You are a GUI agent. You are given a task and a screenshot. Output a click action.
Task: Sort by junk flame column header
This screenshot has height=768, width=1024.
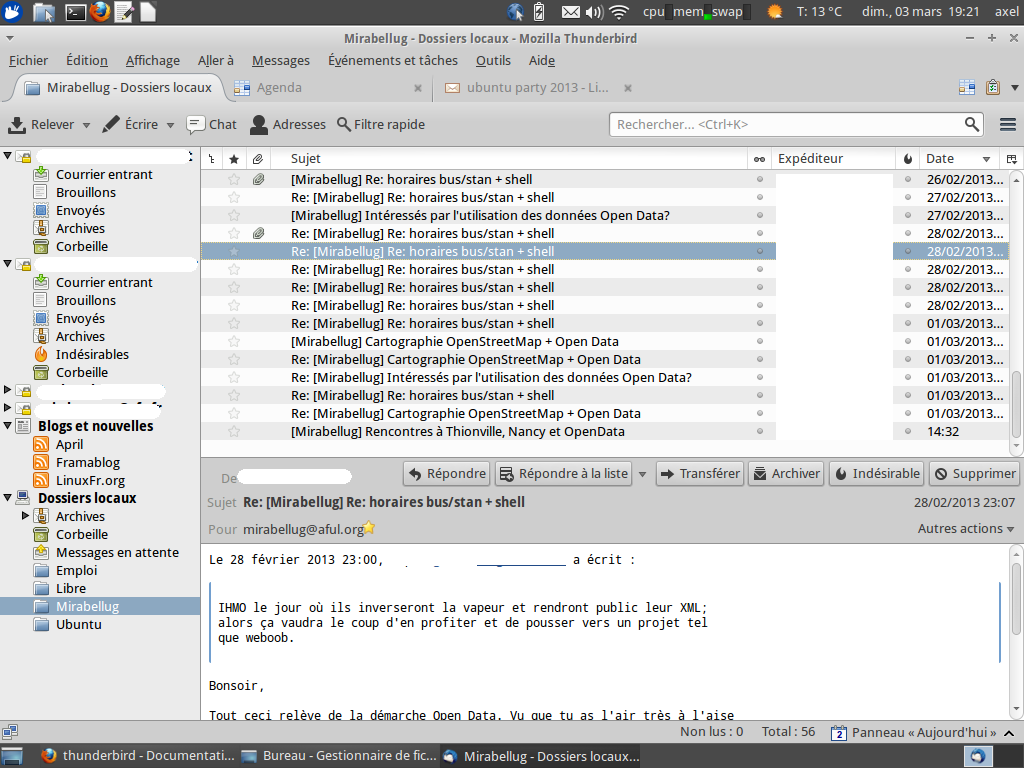(x=908, y=159)
